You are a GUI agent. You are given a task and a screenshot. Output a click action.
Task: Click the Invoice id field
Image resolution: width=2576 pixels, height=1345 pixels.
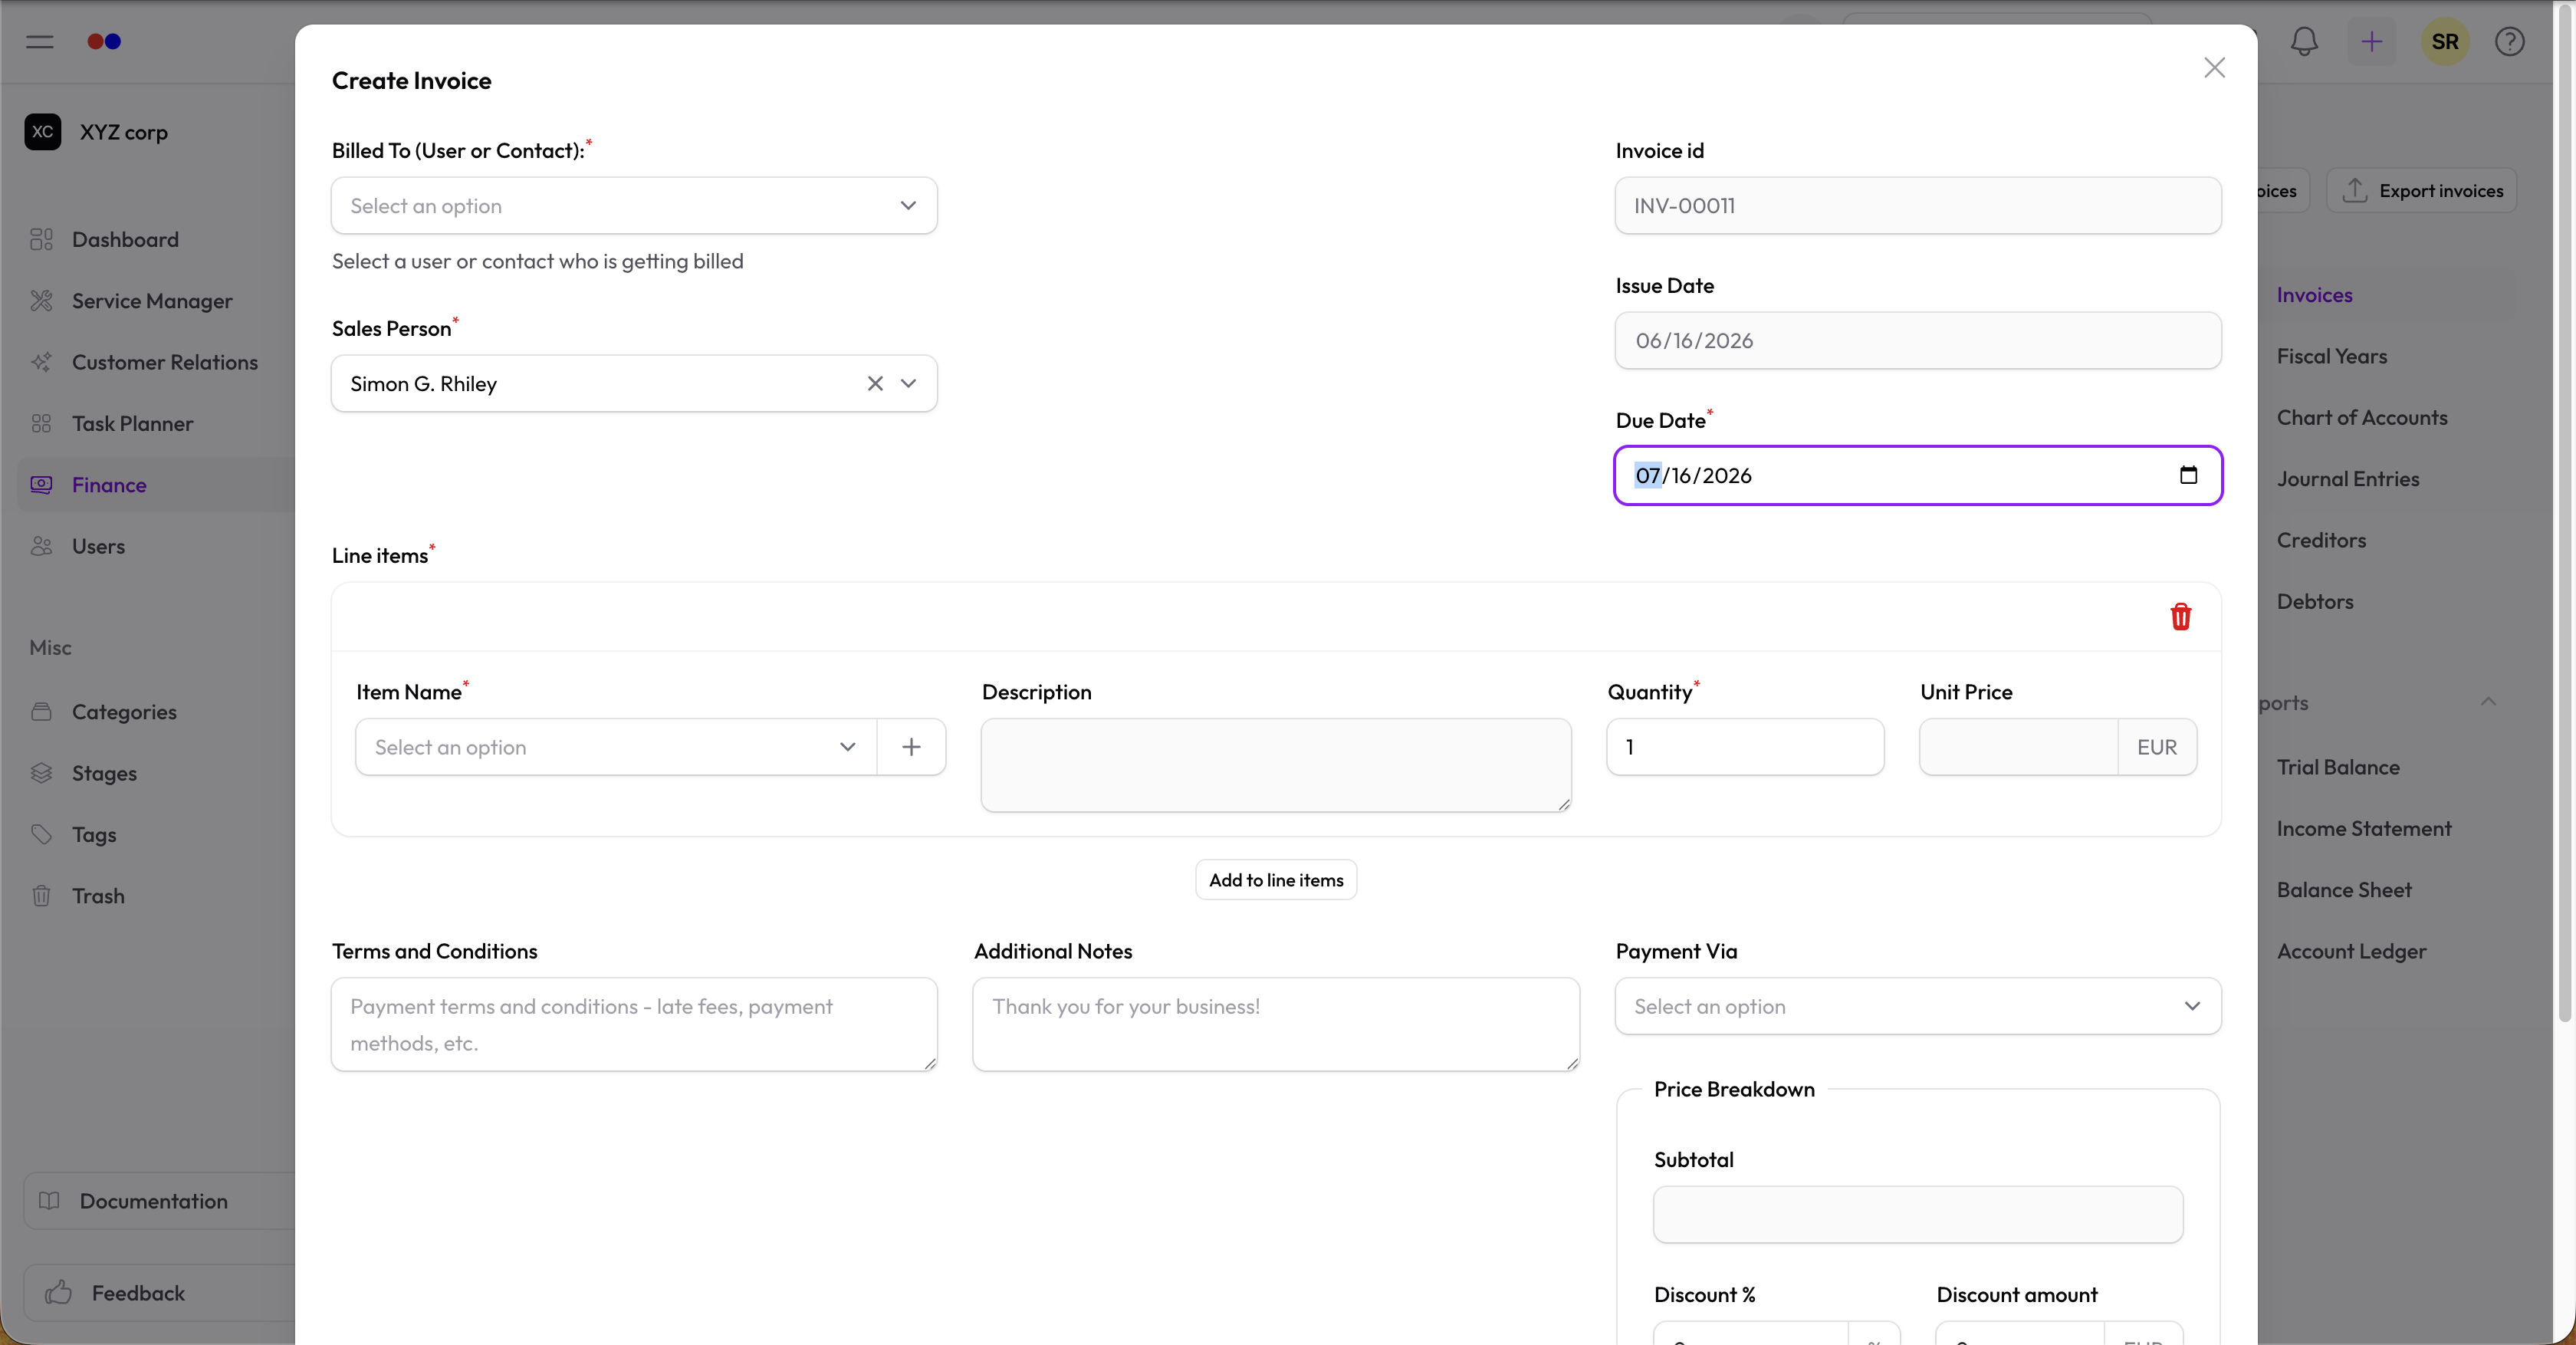pyautogui.click(x=1918, y=206)
